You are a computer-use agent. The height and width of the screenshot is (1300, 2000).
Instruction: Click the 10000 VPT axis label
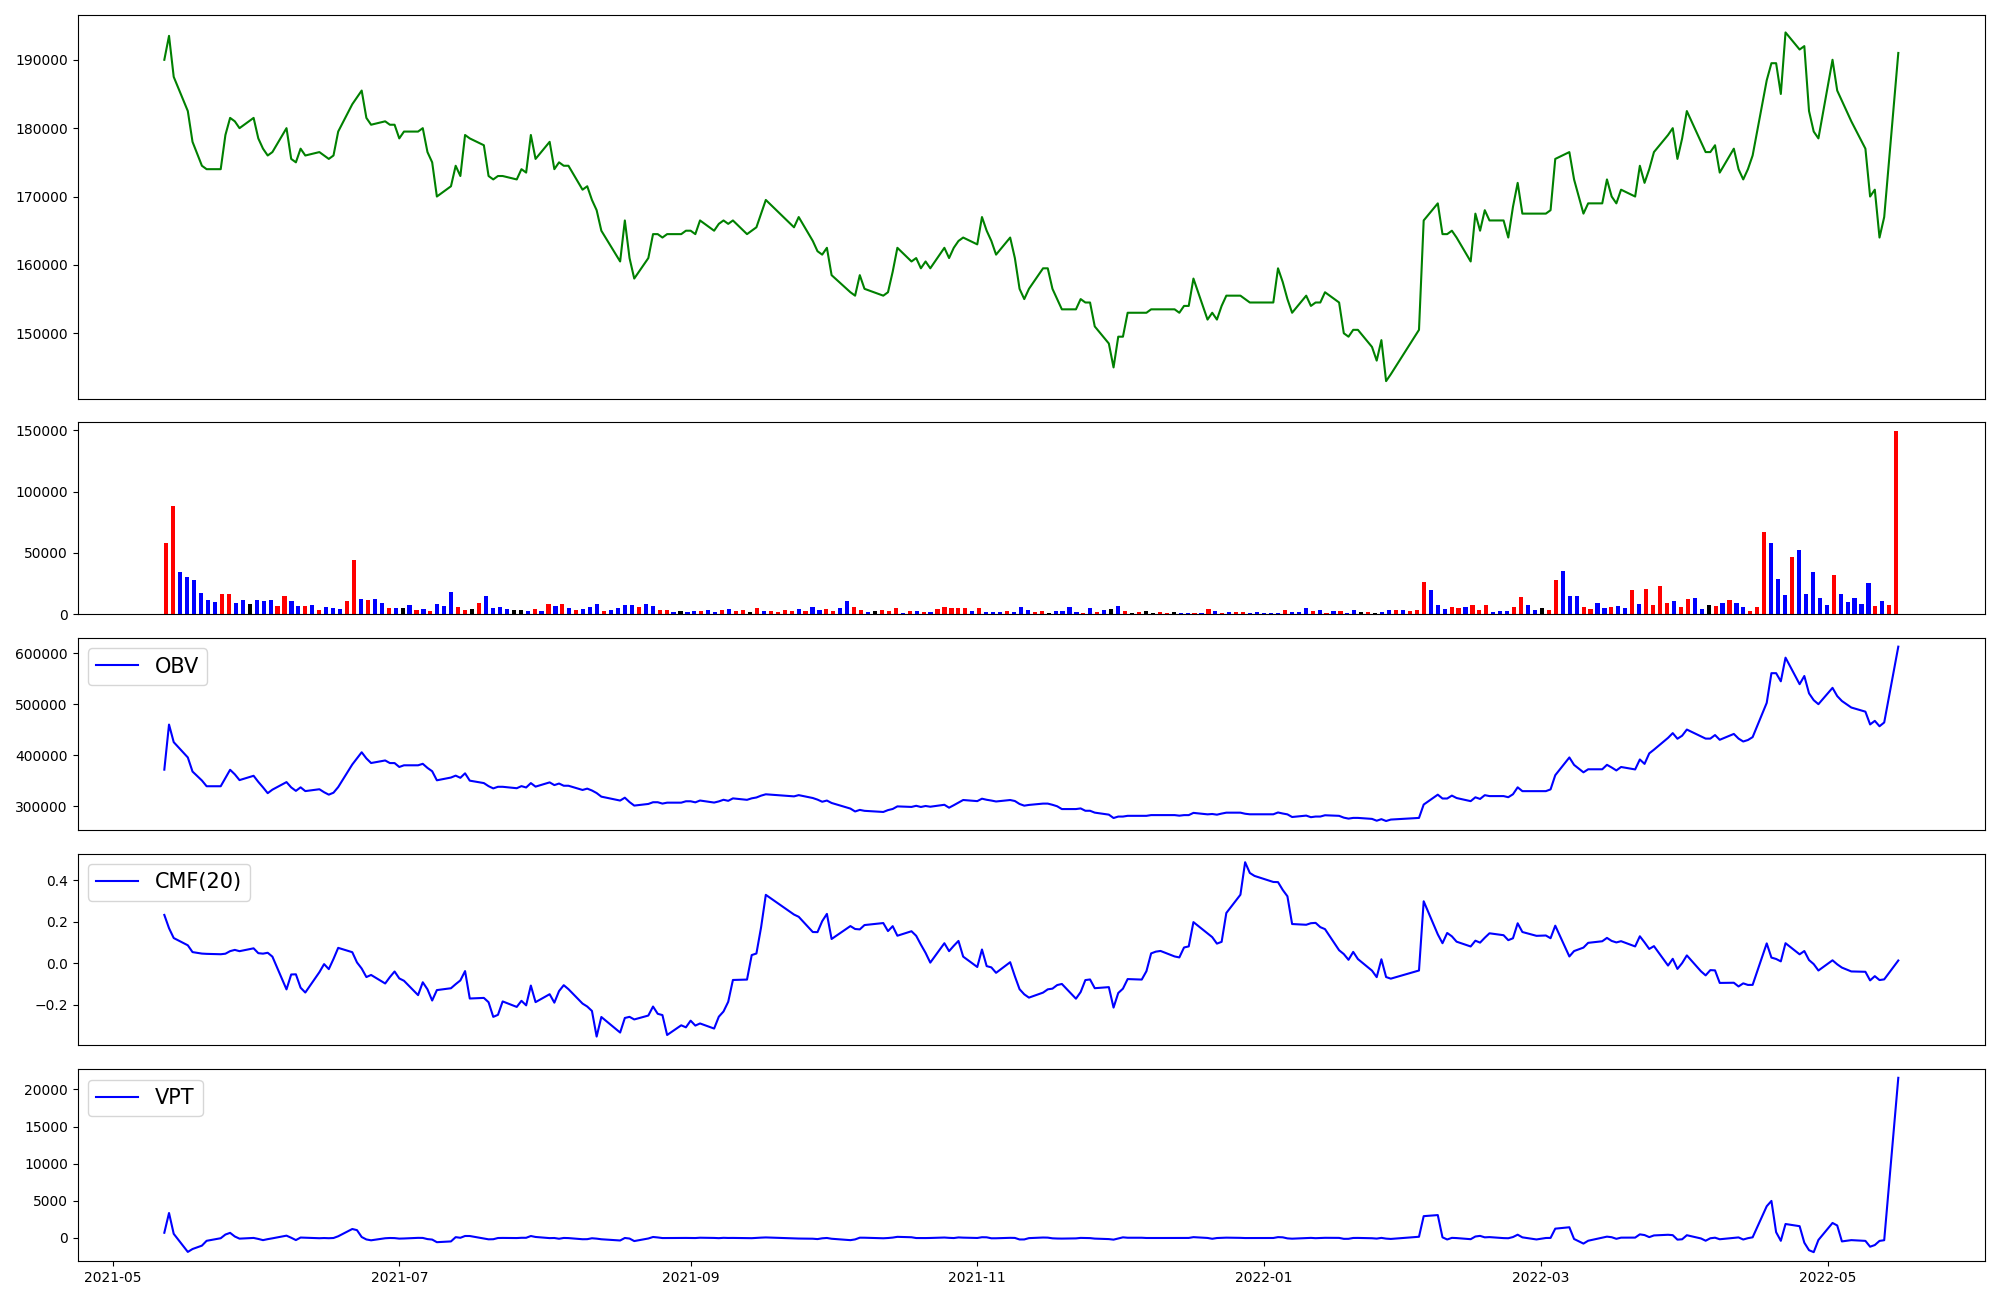coord(46,1164)
